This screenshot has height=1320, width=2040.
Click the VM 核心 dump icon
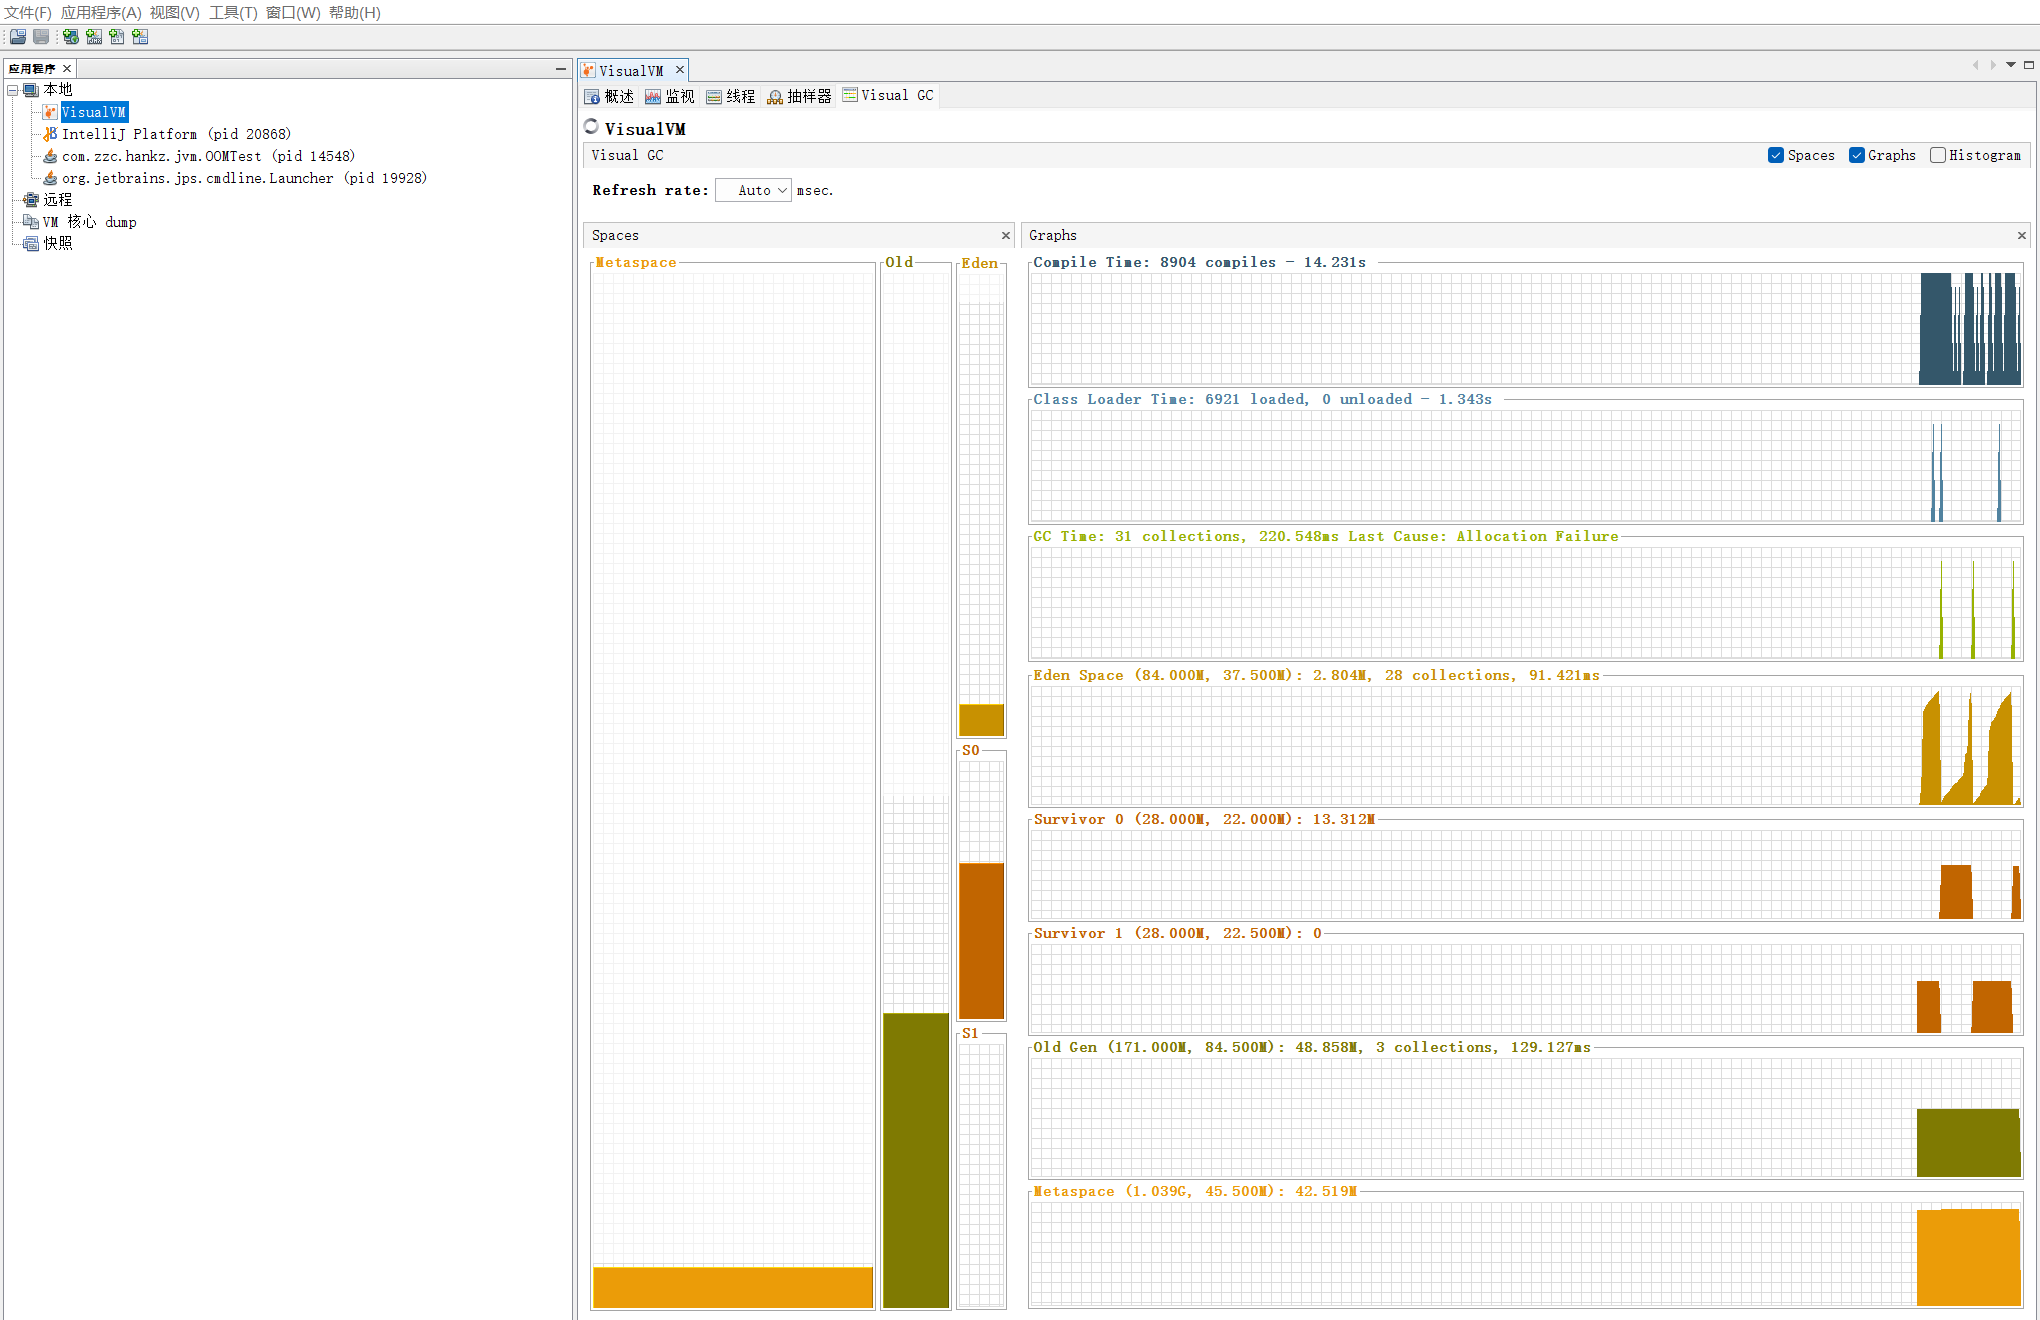31,222
